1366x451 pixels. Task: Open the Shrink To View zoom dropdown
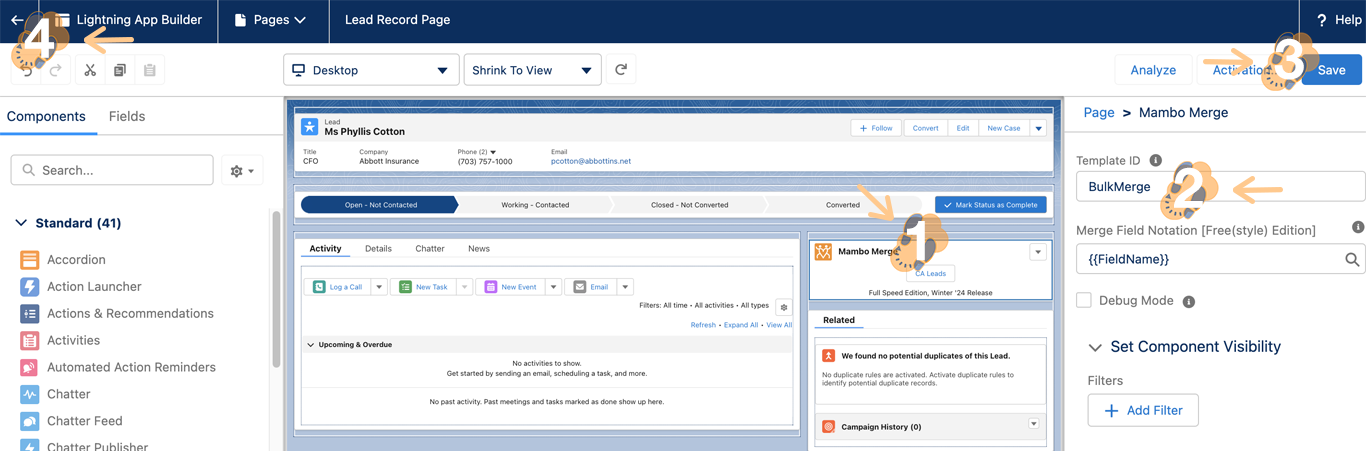point(532,70)
